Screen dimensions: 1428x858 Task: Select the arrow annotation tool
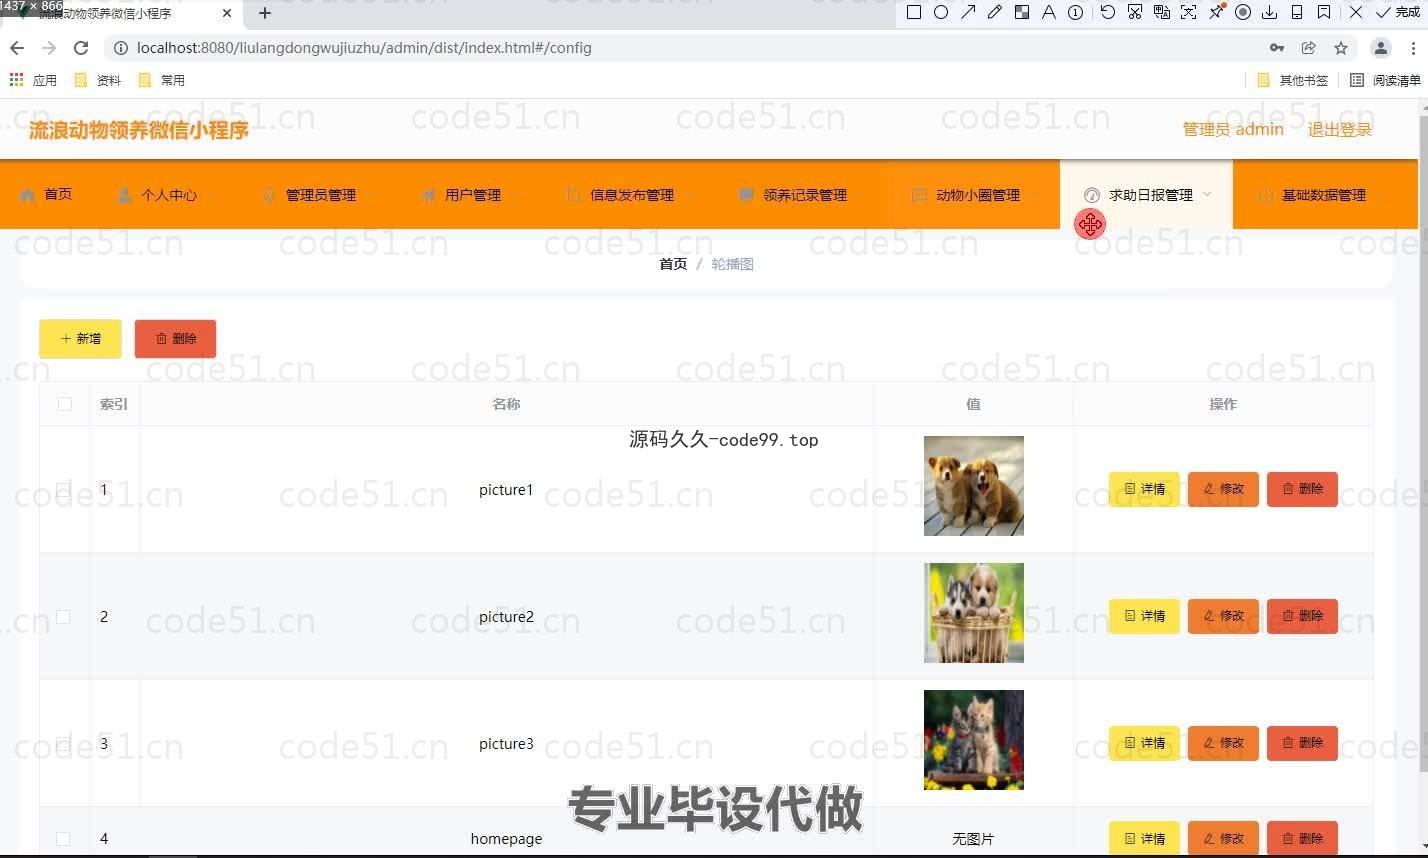click(x=968, y=13)
